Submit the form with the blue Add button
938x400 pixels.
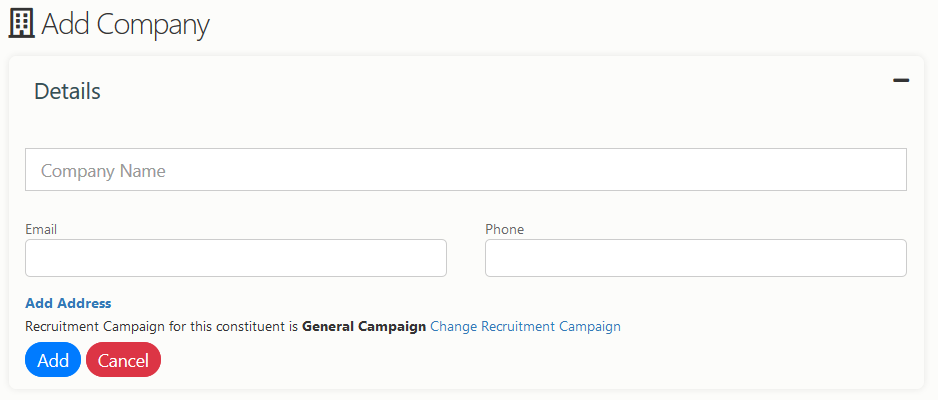(53, 360)
